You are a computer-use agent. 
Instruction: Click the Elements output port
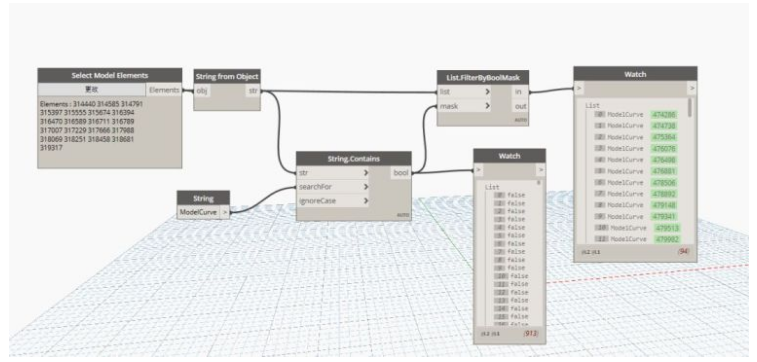(164, 90)
